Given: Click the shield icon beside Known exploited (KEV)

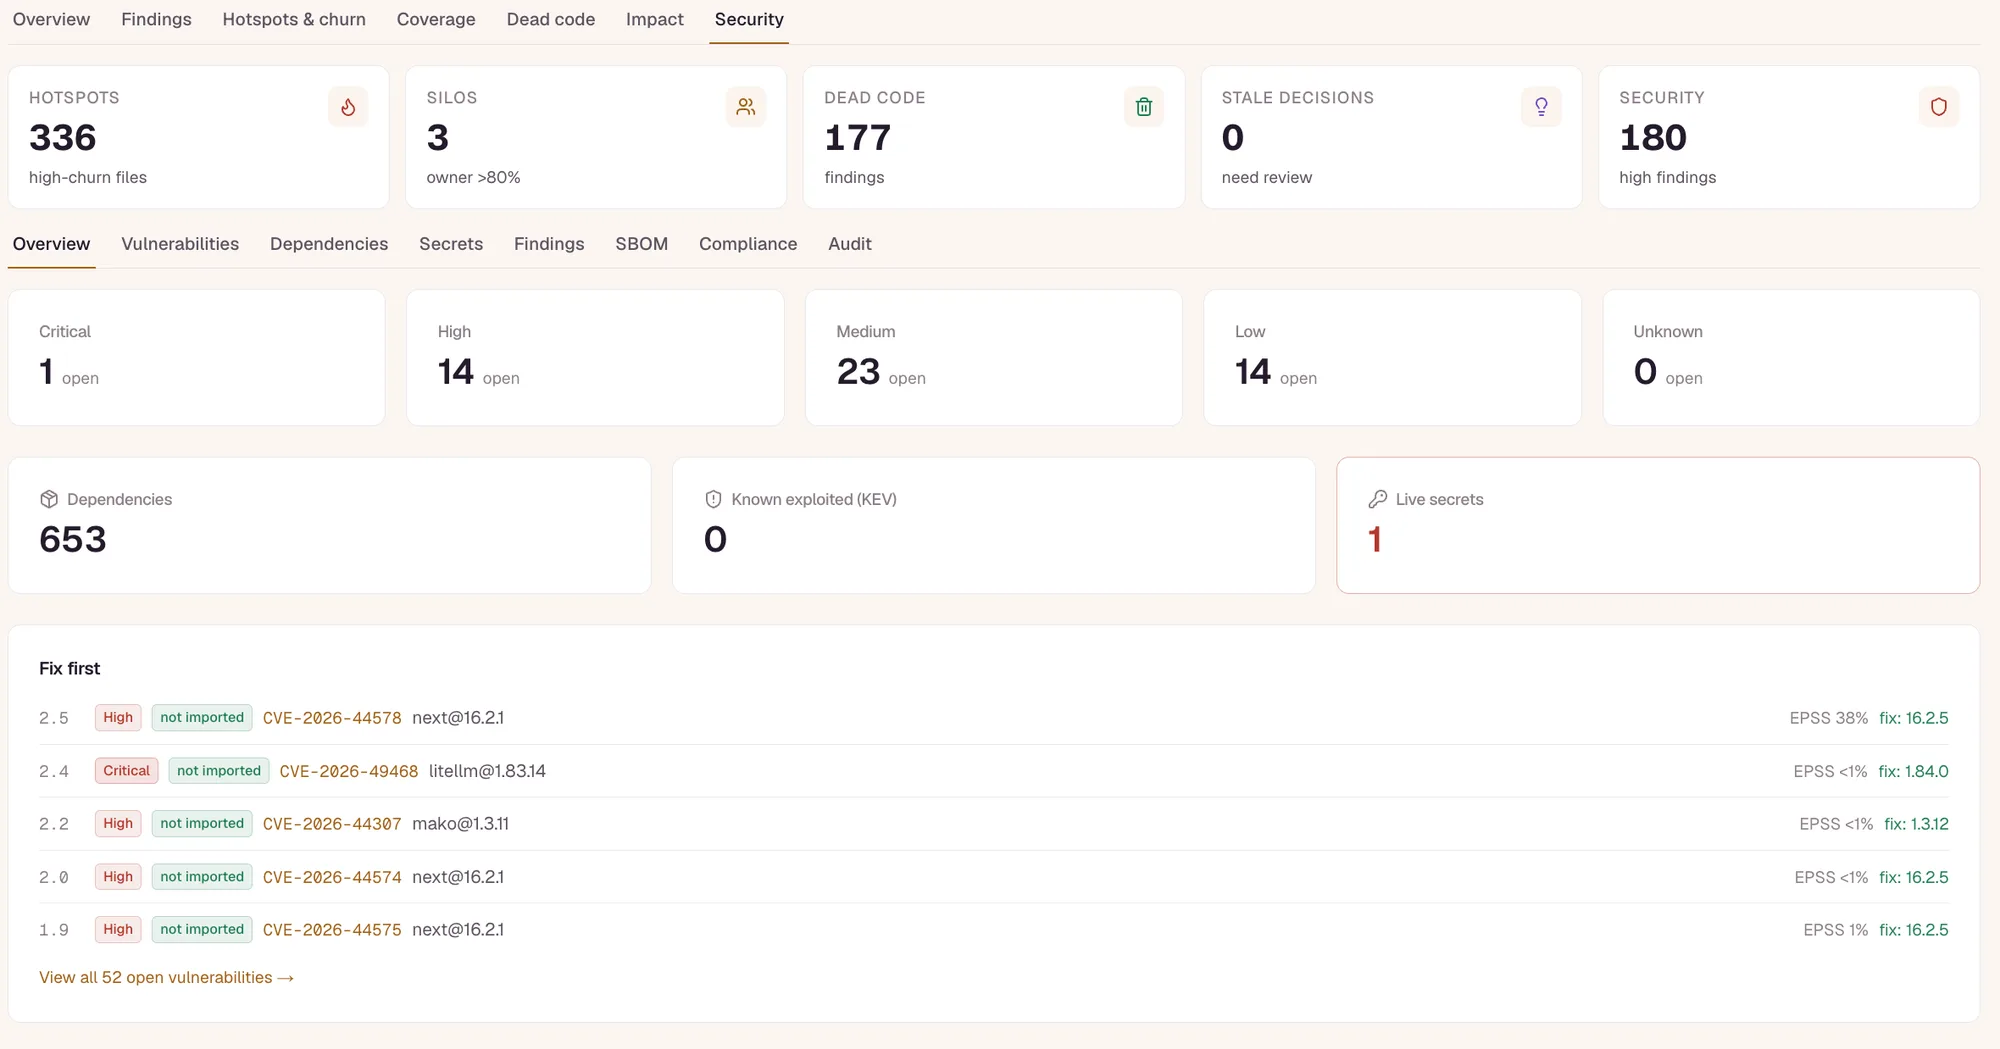Looking at the screenshot, I should [713, 499].
